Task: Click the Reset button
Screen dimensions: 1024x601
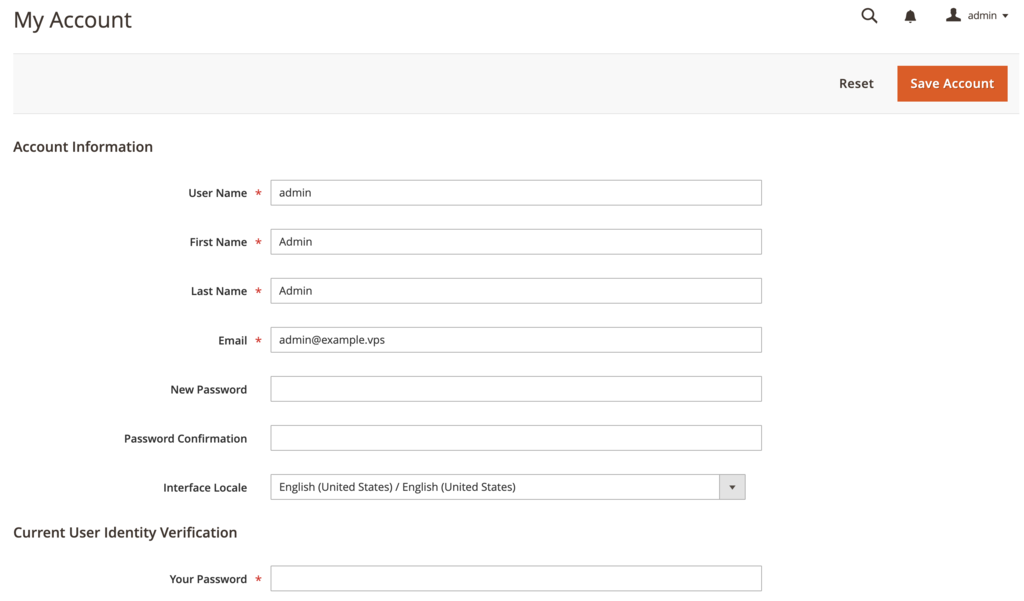Action: coord(856,83)
